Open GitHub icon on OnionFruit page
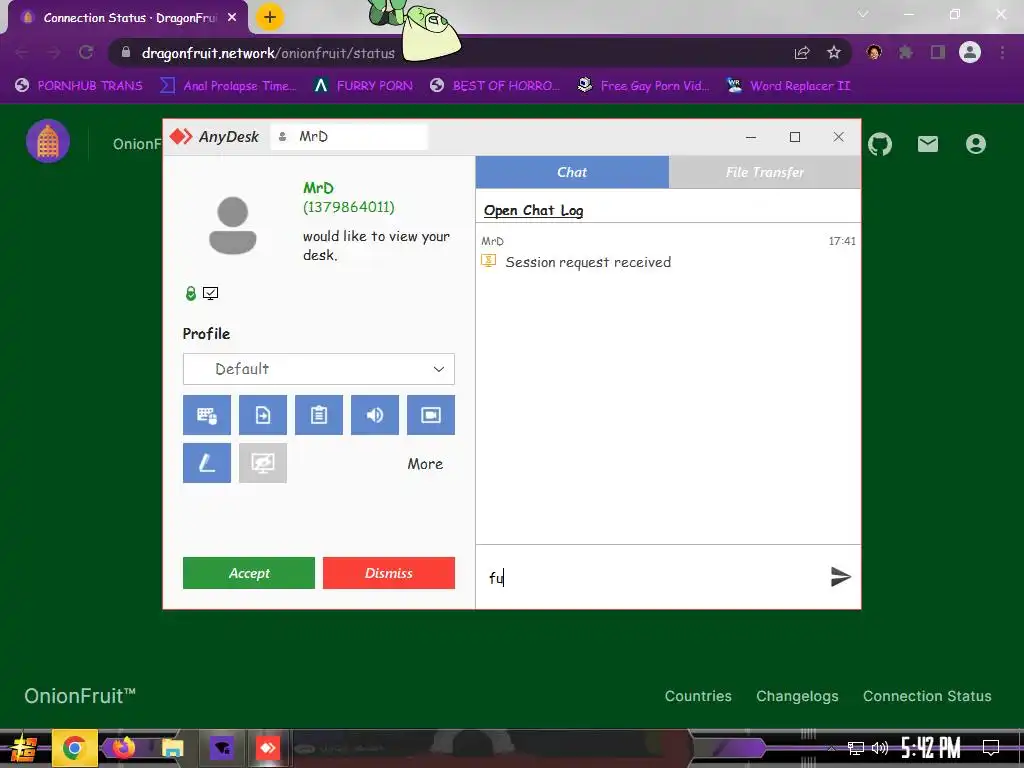This screenshot has height=768, width=1024. pos(880,144)
